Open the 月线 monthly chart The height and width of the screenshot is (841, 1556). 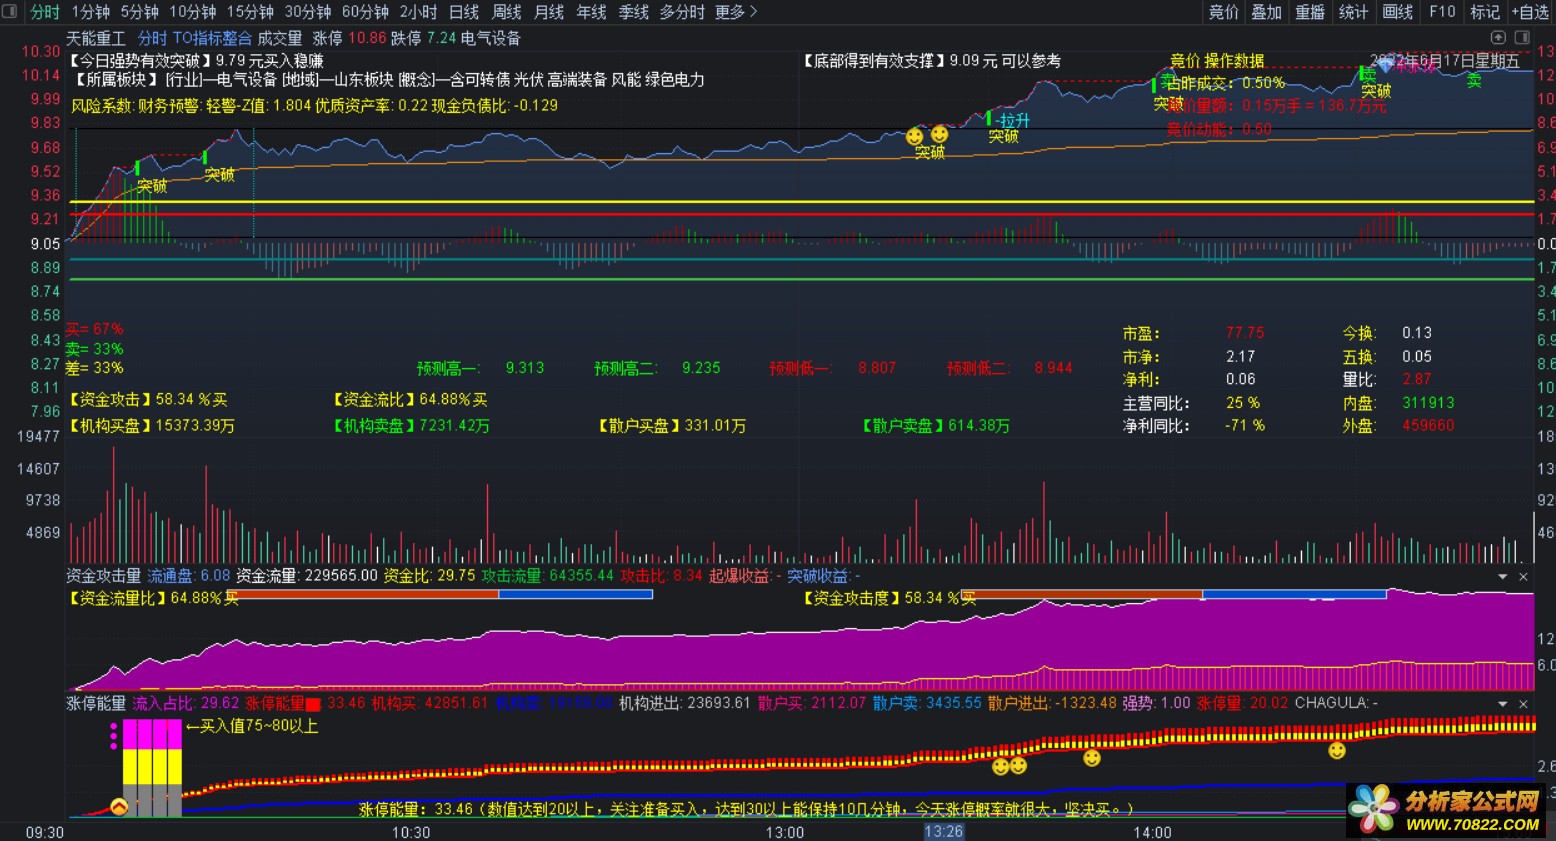coord(549,12)
